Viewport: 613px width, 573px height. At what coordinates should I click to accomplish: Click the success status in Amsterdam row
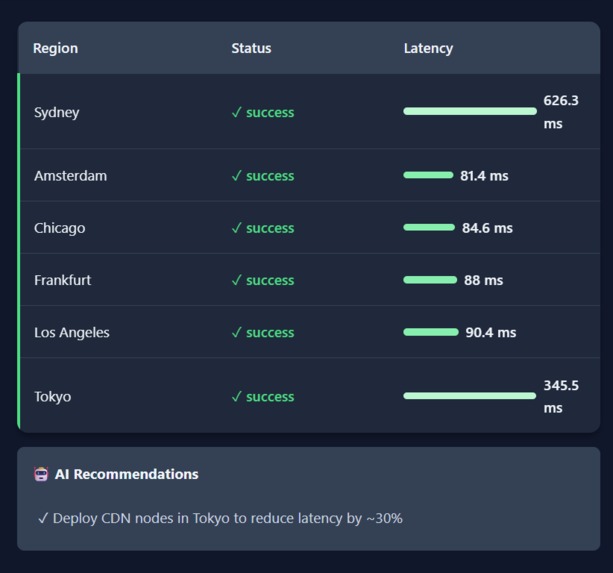(x=263, y=176)
